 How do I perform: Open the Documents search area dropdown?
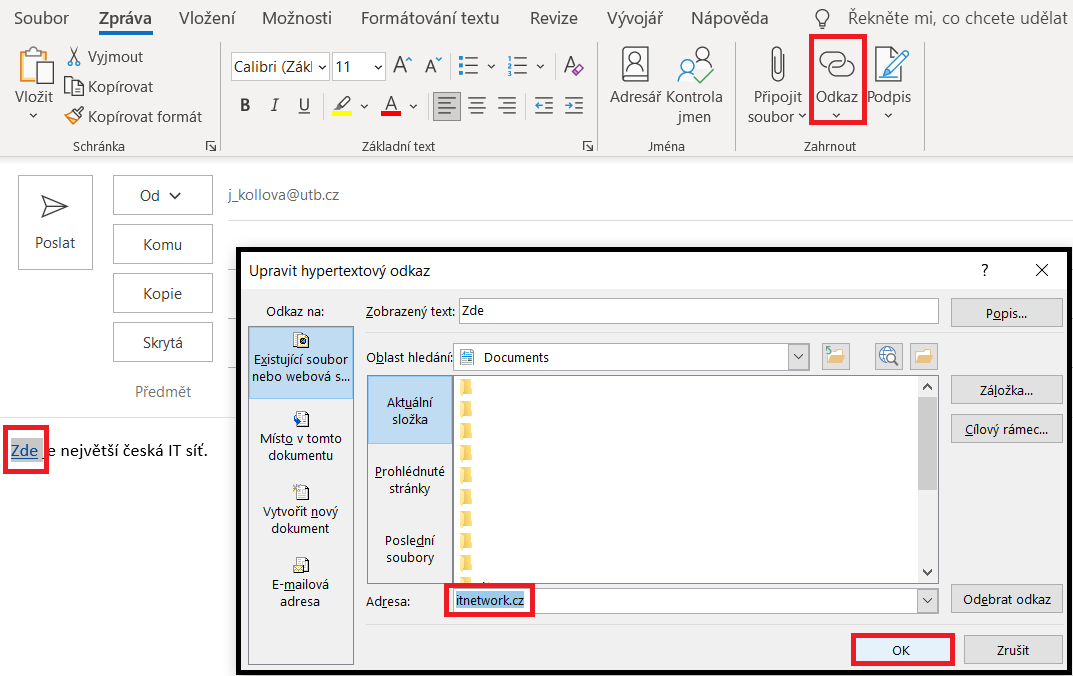pos(798,356)
